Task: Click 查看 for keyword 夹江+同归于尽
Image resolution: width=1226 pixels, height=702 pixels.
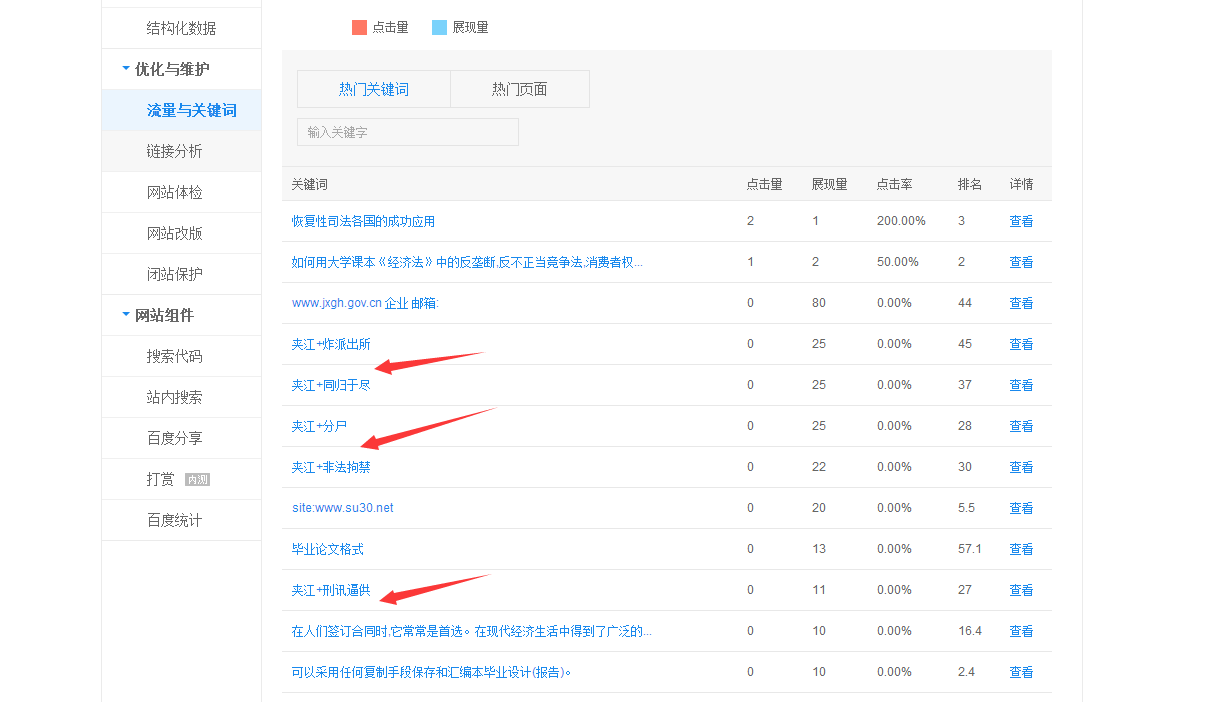Action: [x=1021, y=385]
